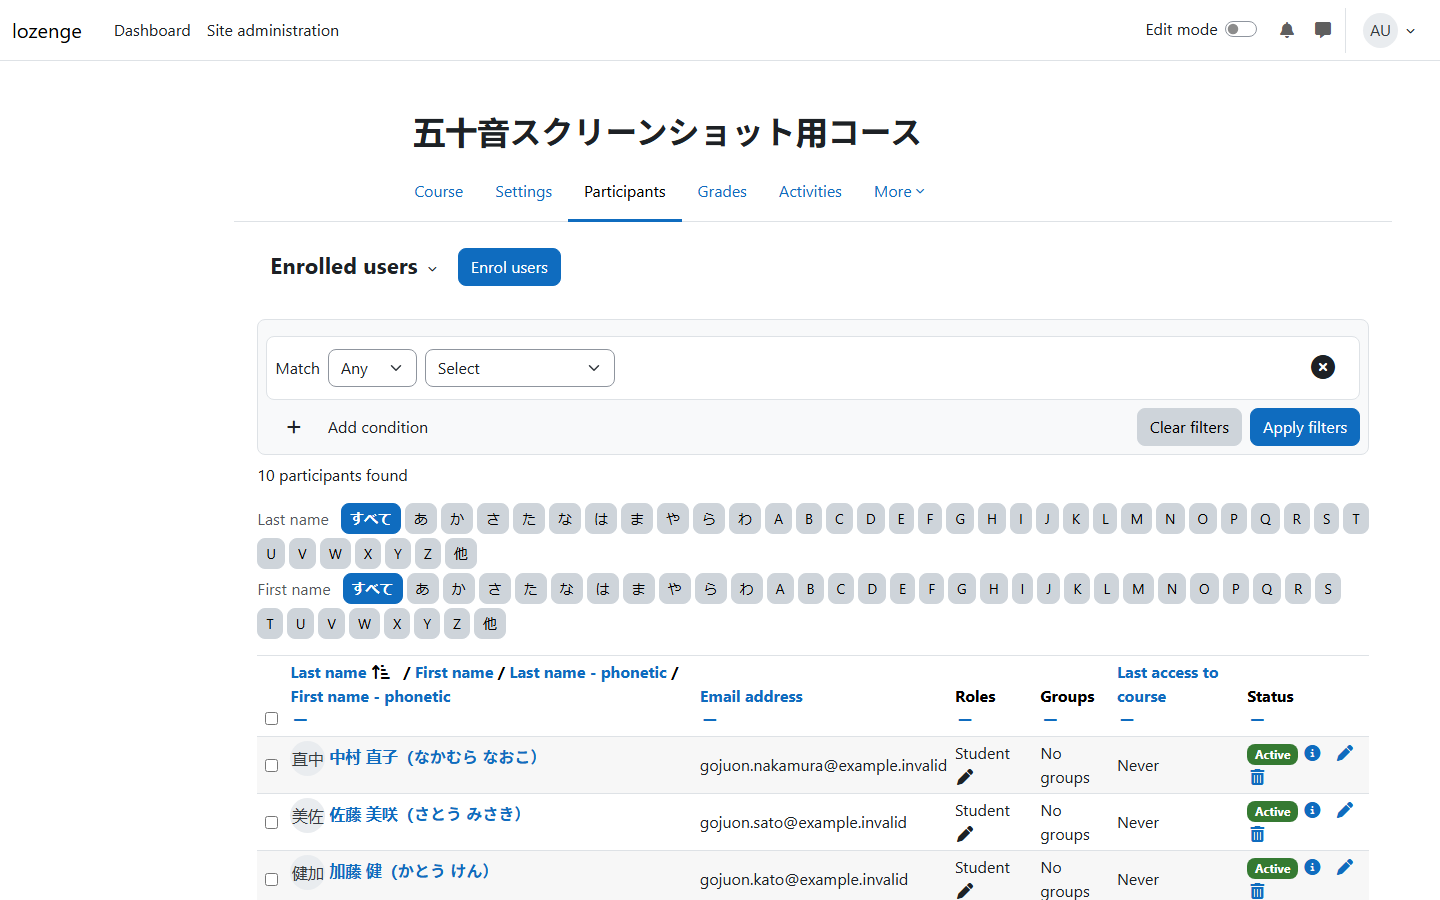
Task: Edit enrolment of 佐藤 美咲
Action: point(1345,810)
